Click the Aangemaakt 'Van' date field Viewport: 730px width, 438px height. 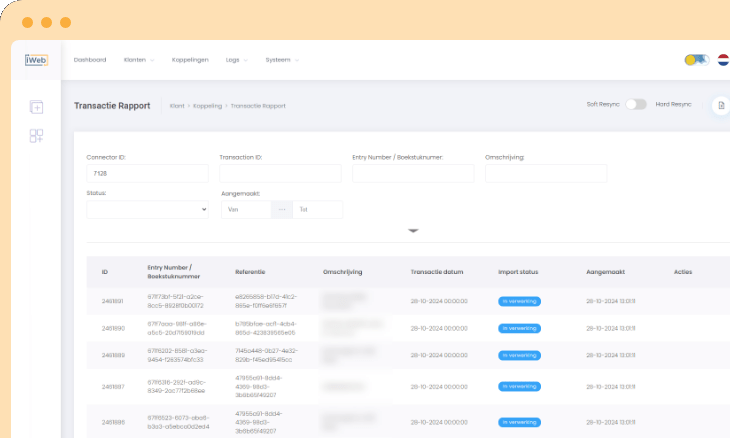pyautogui.click(x=246, y=210)
